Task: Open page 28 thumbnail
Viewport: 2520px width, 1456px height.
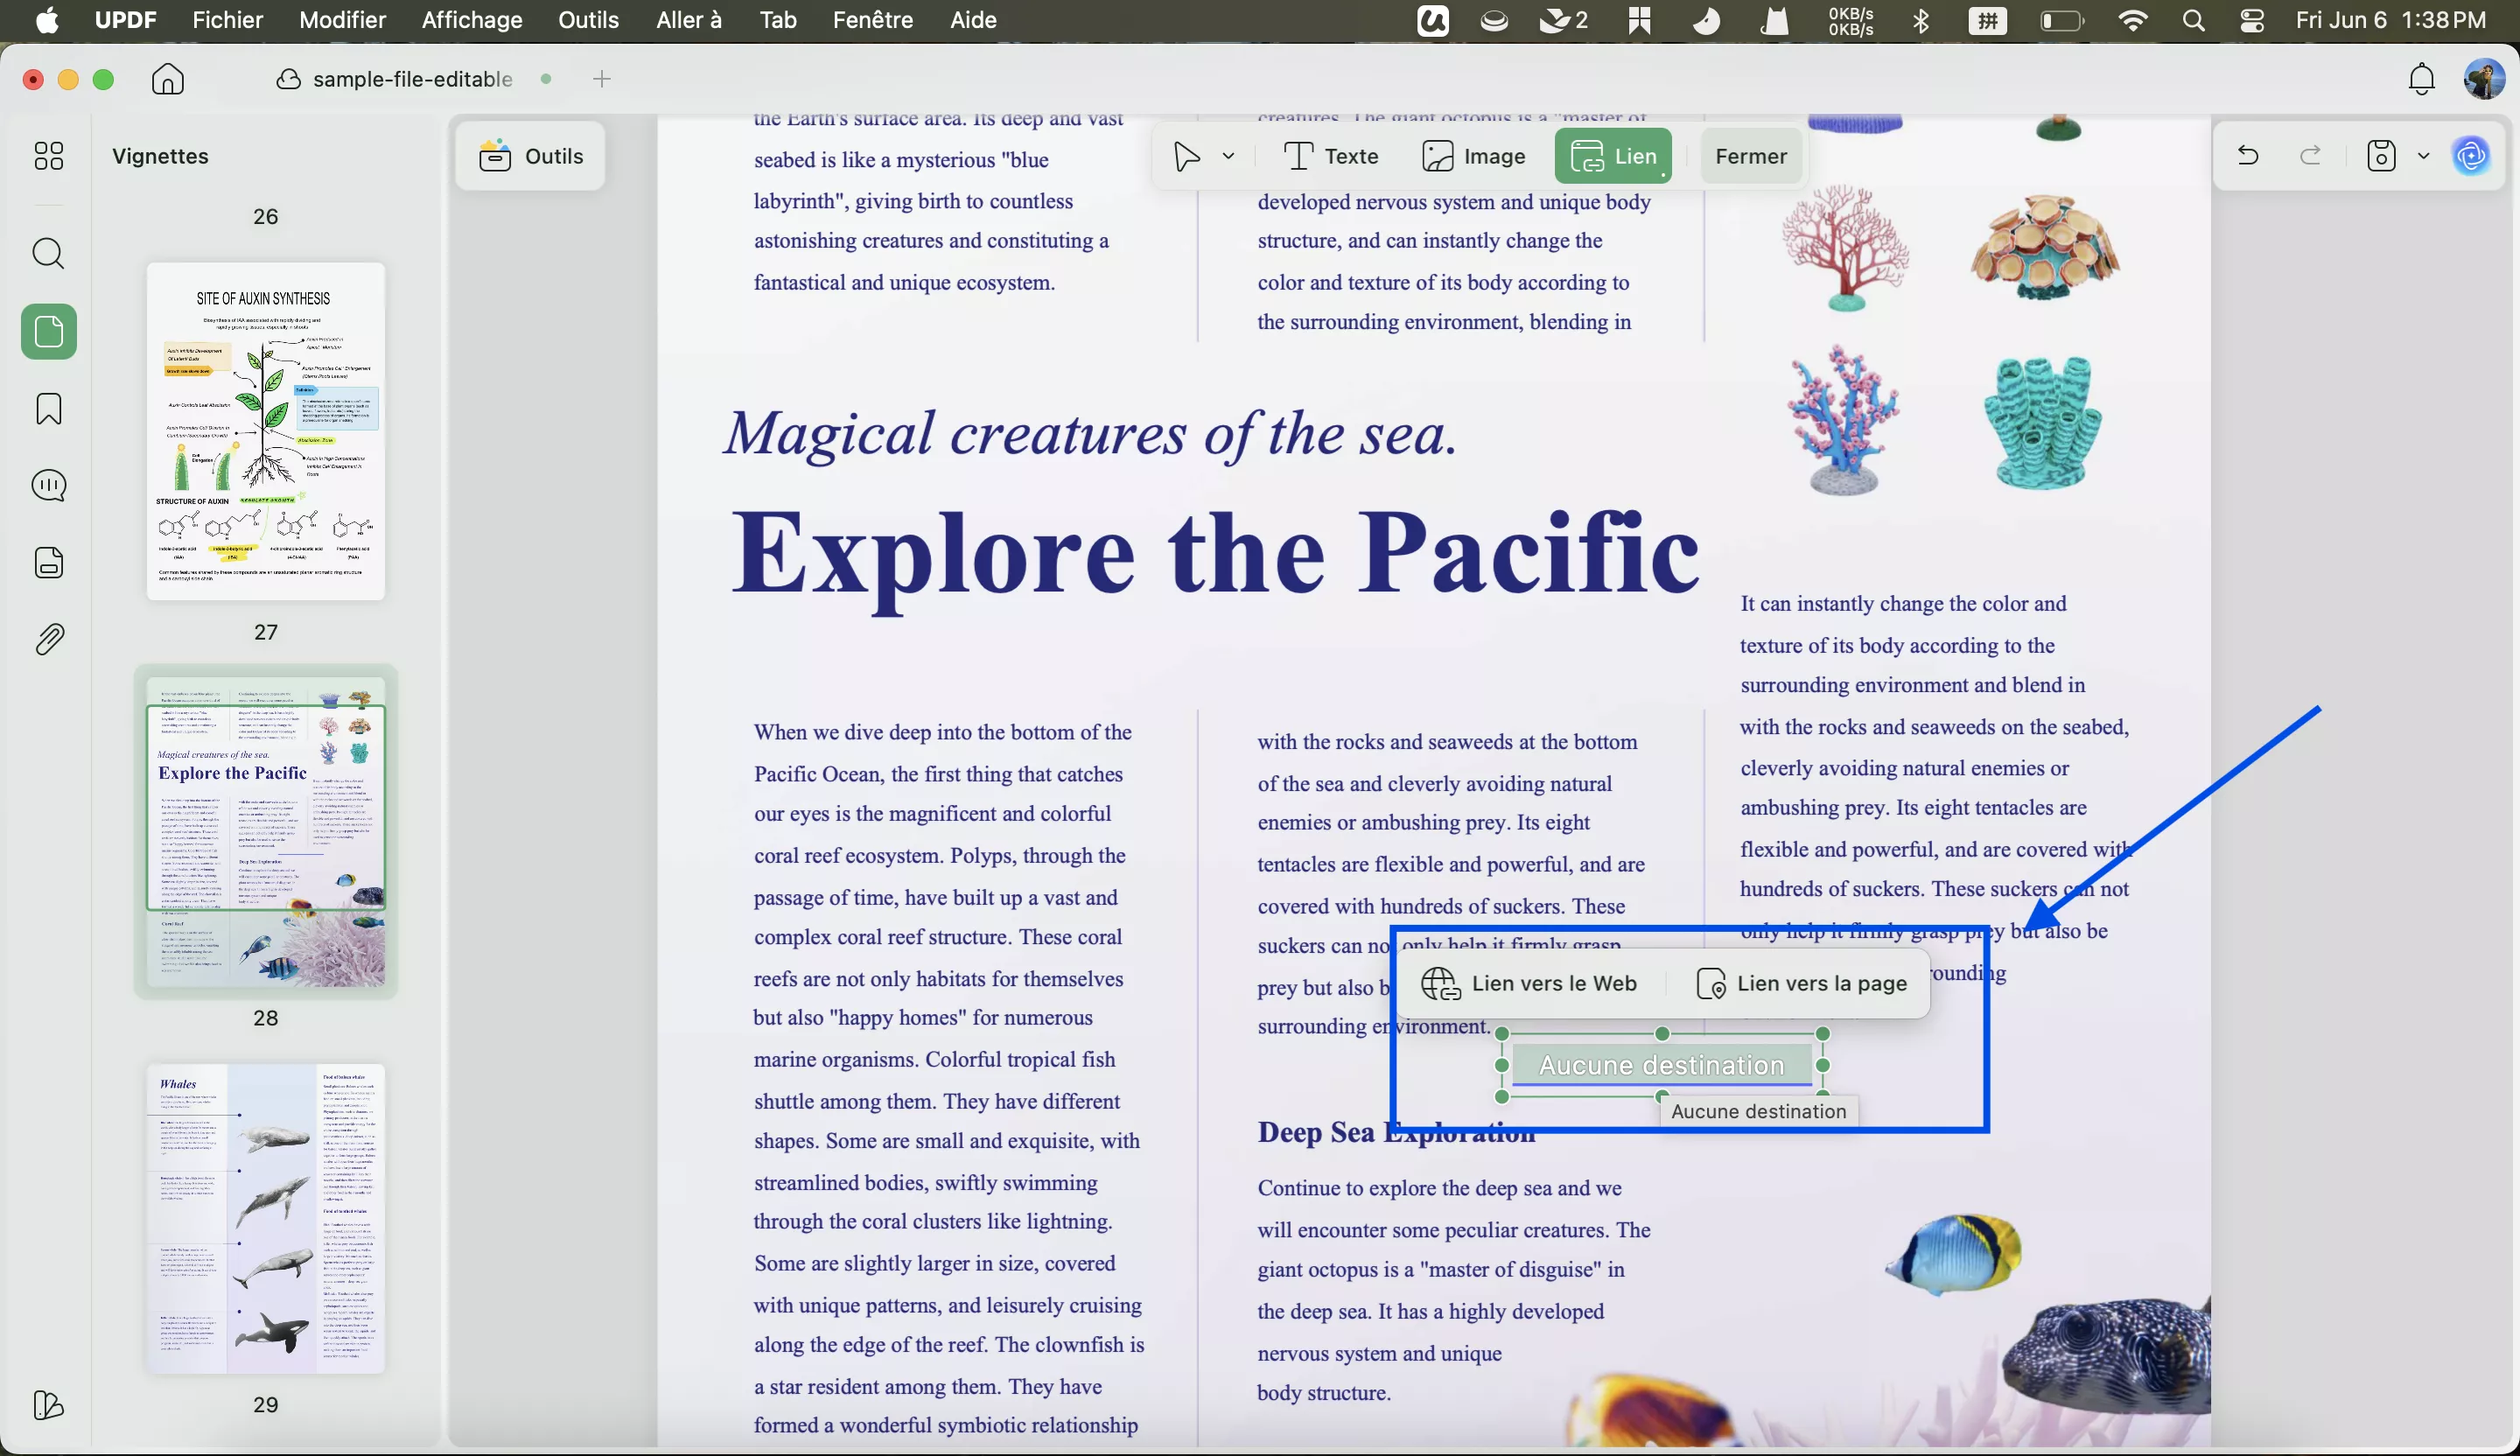Action: coord(266,832)
